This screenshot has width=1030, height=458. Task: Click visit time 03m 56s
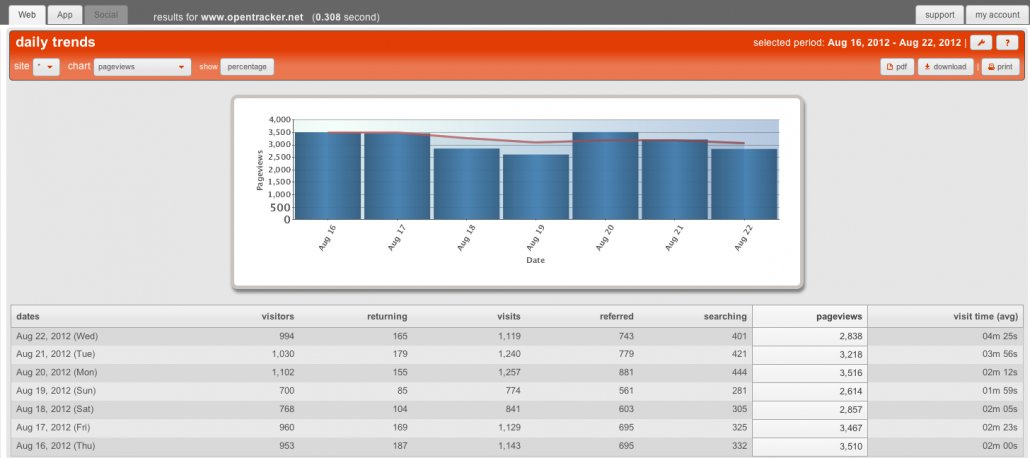click(998, 355)
